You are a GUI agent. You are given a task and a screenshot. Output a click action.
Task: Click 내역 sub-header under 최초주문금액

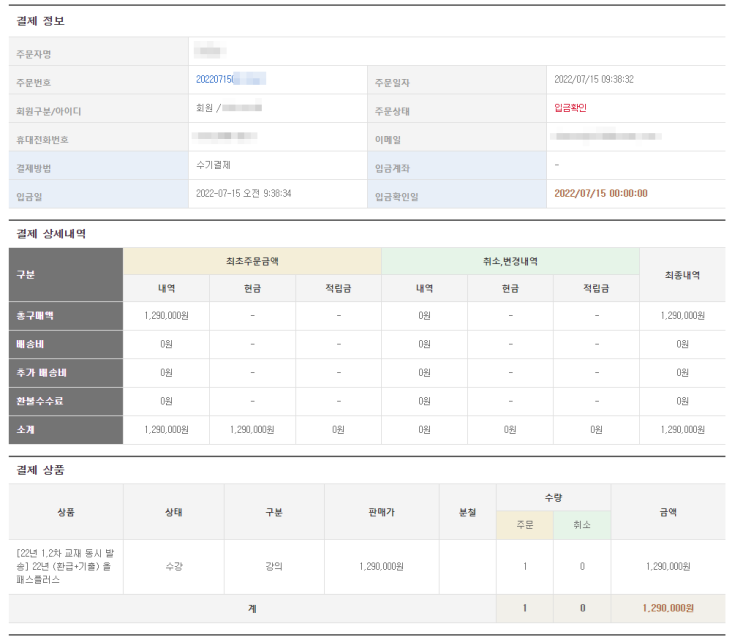click(166, 288)
